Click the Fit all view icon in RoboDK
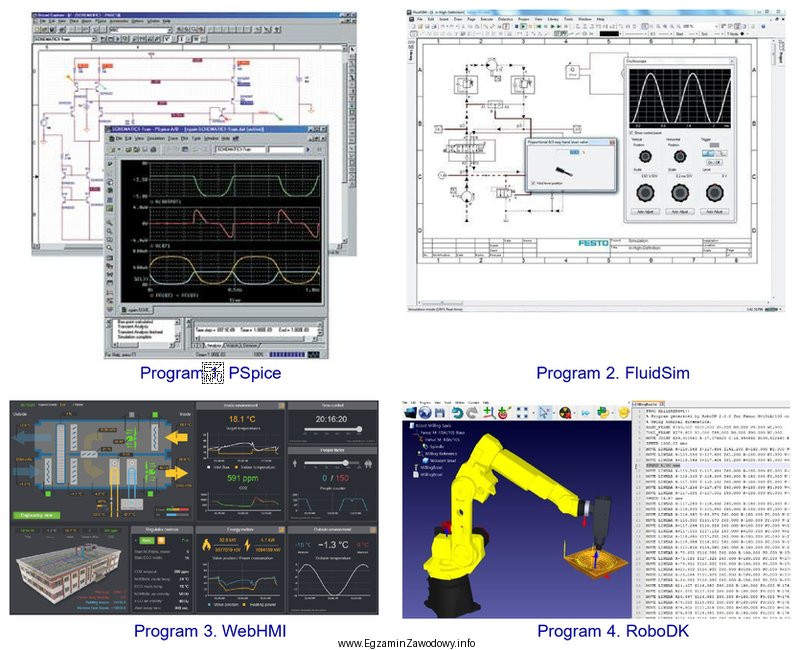 522,412
